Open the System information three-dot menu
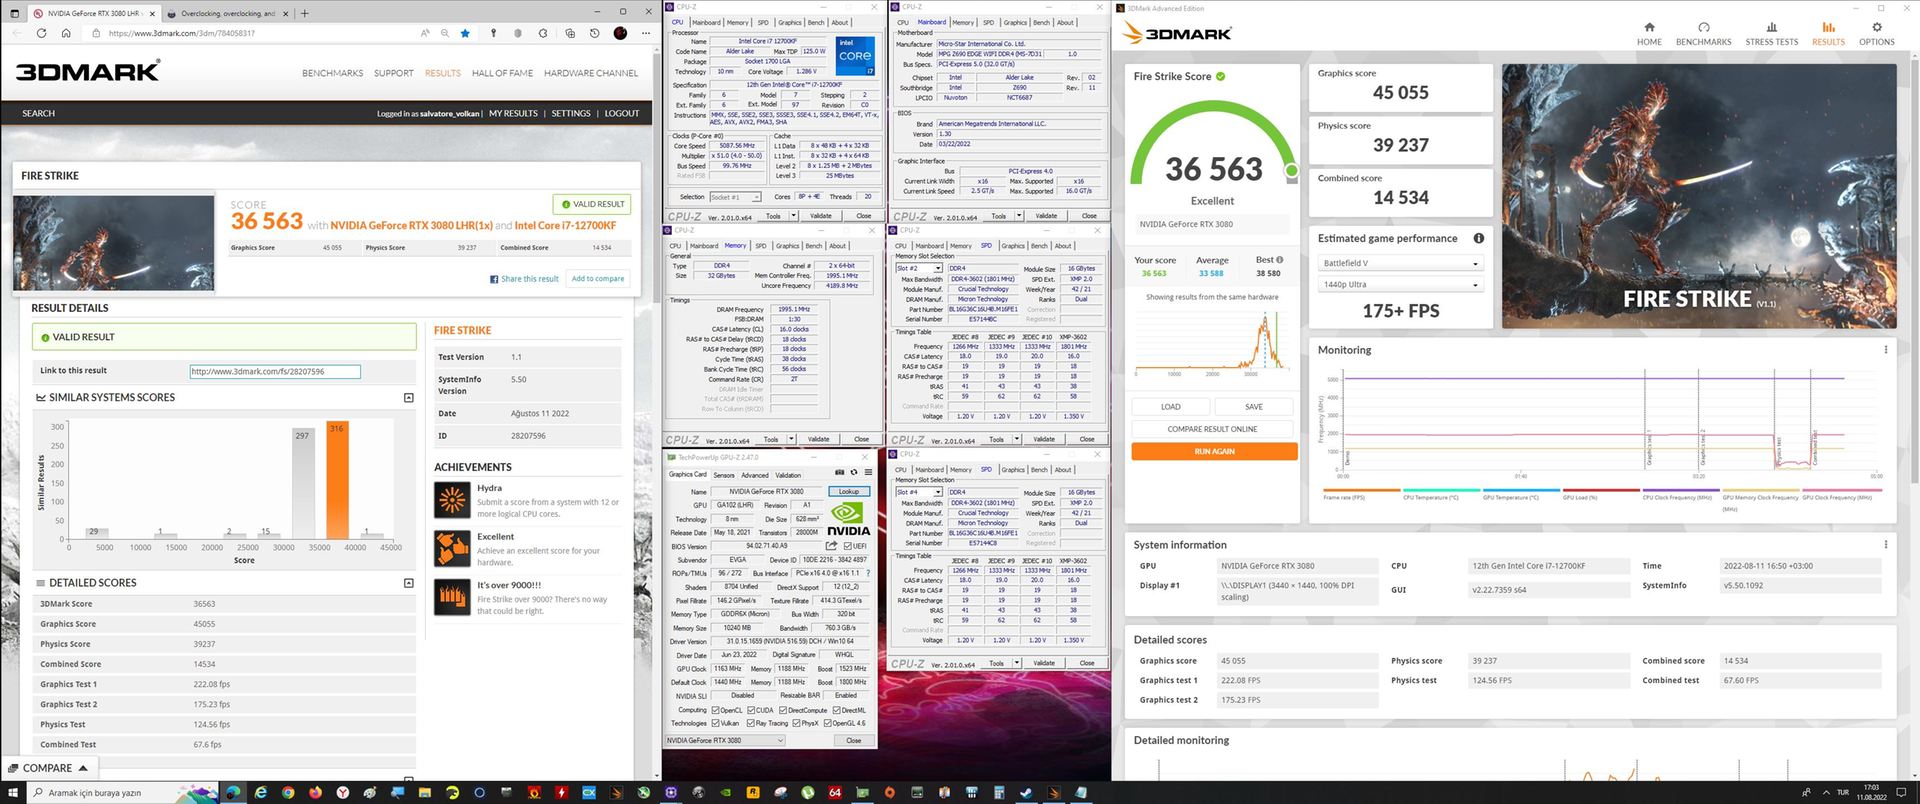This screenshot has width=1920, height=804. [x=1886, y=545]
